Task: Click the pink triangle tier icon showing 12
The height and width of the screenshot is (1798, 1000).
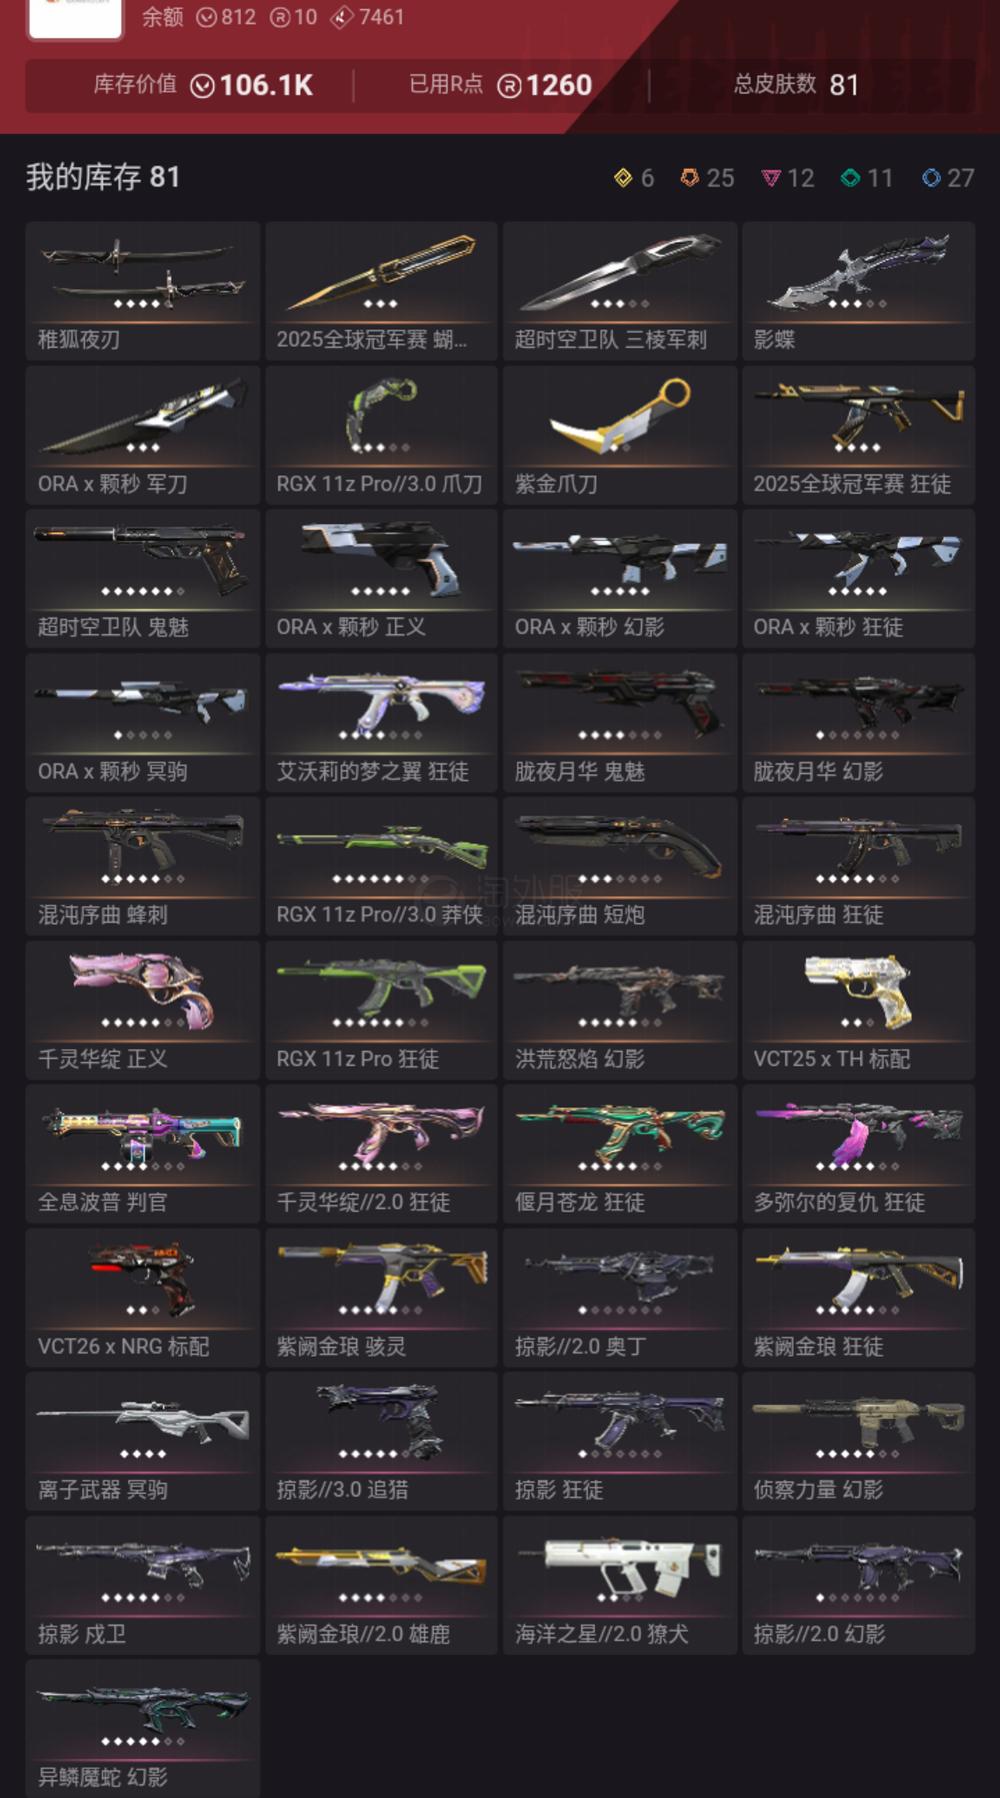Action: 770,178
